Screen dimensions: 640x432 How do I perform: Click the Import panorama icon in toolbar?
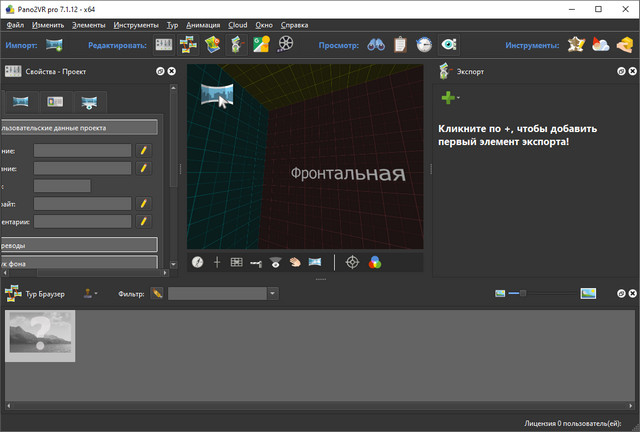(54, 44)
